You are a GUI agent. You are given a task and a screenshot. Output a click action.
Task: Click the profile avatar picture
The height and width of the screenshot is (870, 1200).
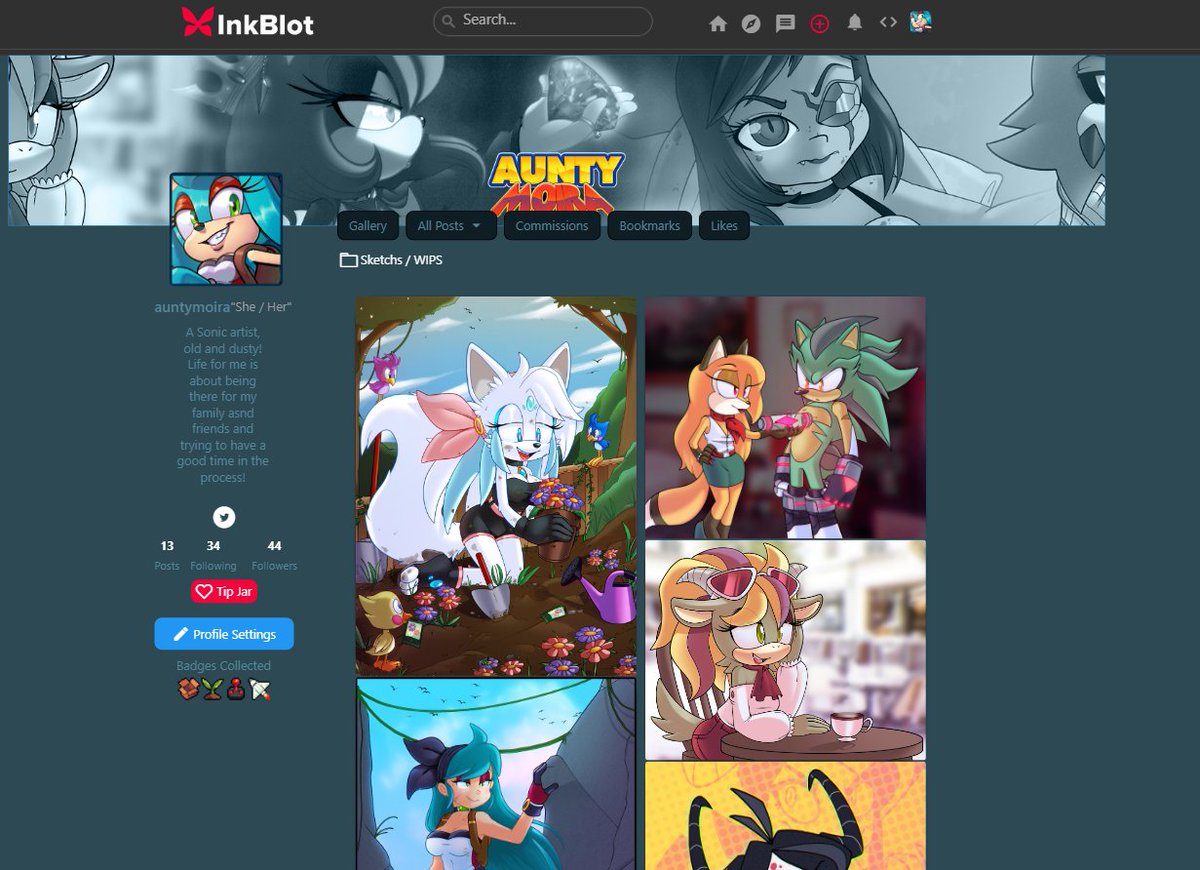point(226,230)
